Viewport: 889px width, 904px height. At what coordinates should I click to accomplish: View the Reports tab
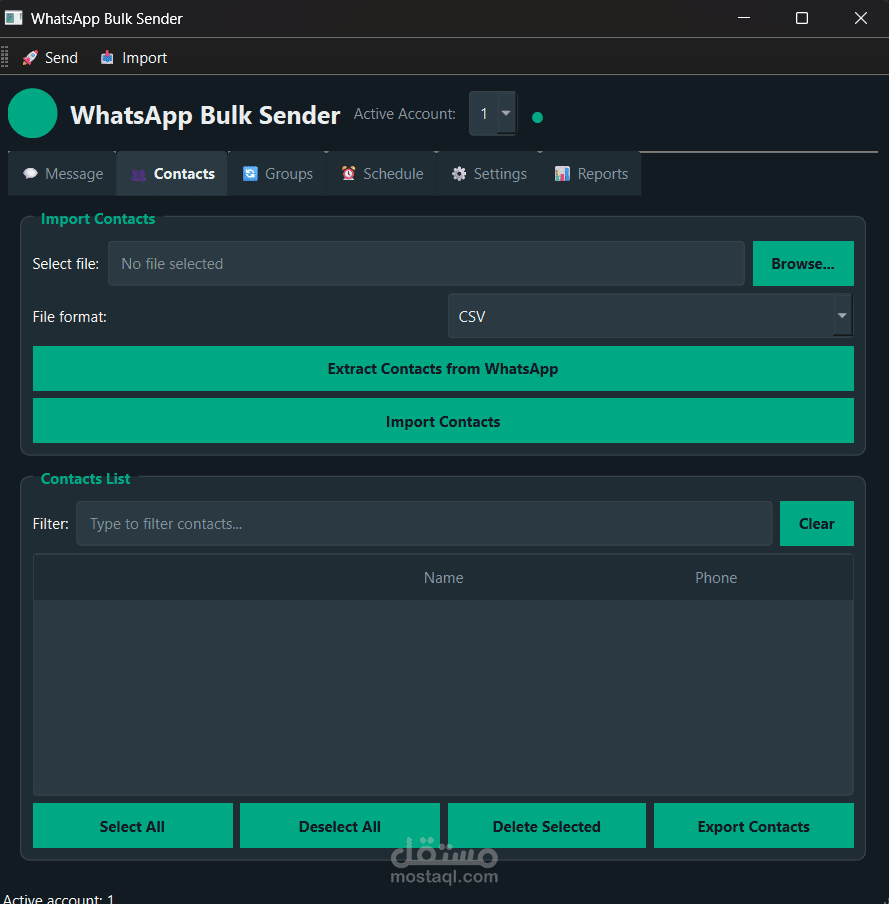[591, 174]
